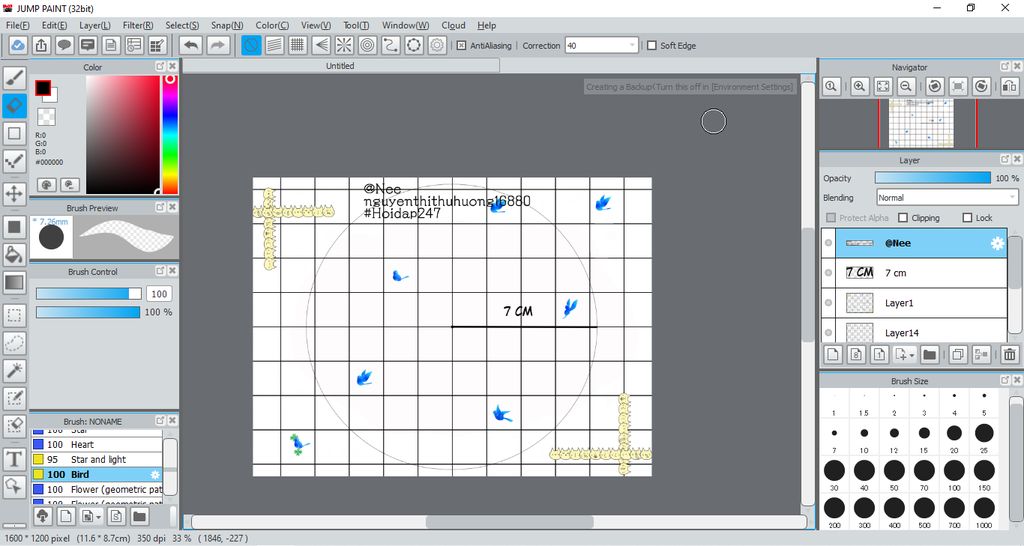Click the Navigator canvas thumbnail

(x=921, y=123)
